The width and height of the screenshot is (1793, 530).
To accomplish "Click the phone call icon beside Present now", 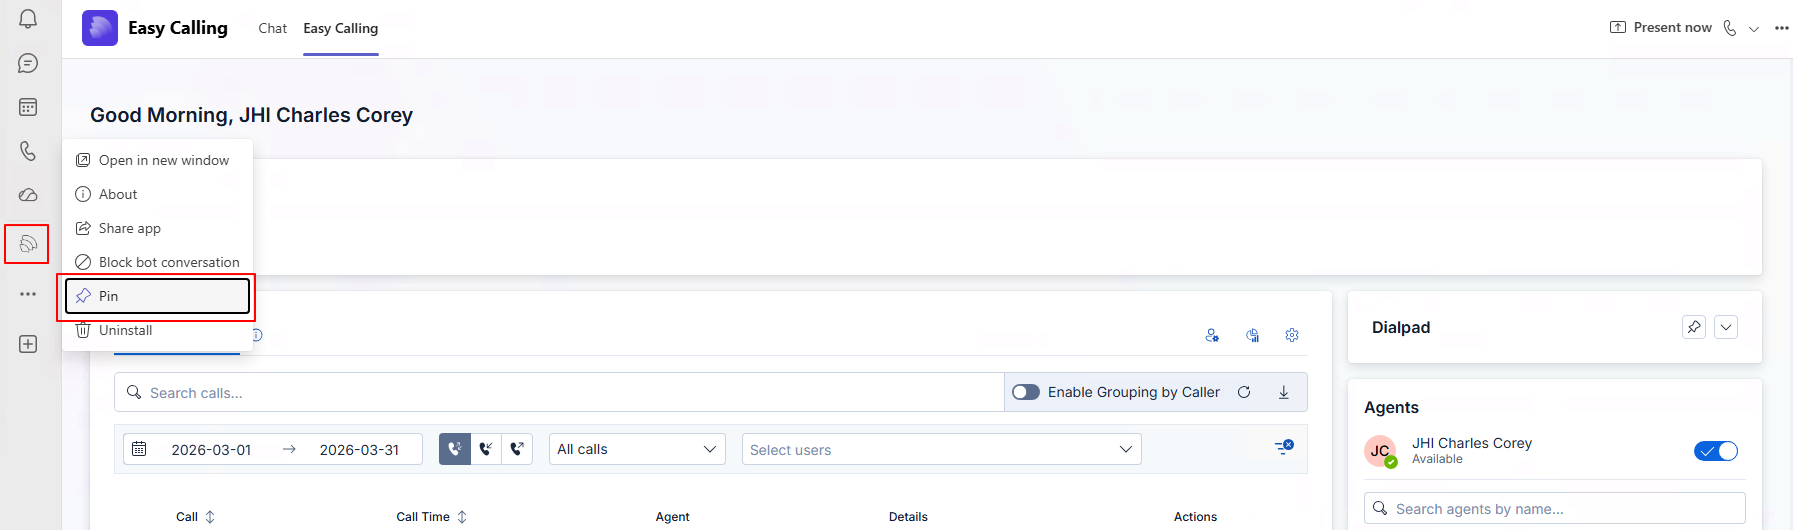I will (x=1730, y=28).
